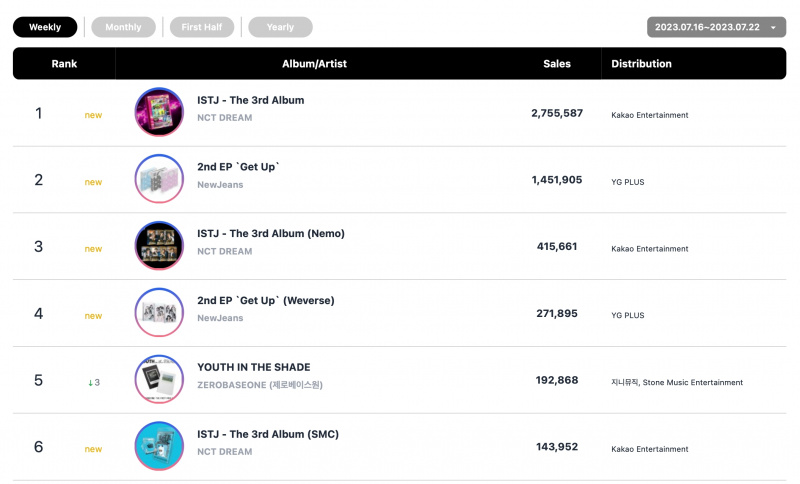This screenshot has height=484, width=800.
Task: Click the rank 2 'Get Up' album cover
Action: 159,179
